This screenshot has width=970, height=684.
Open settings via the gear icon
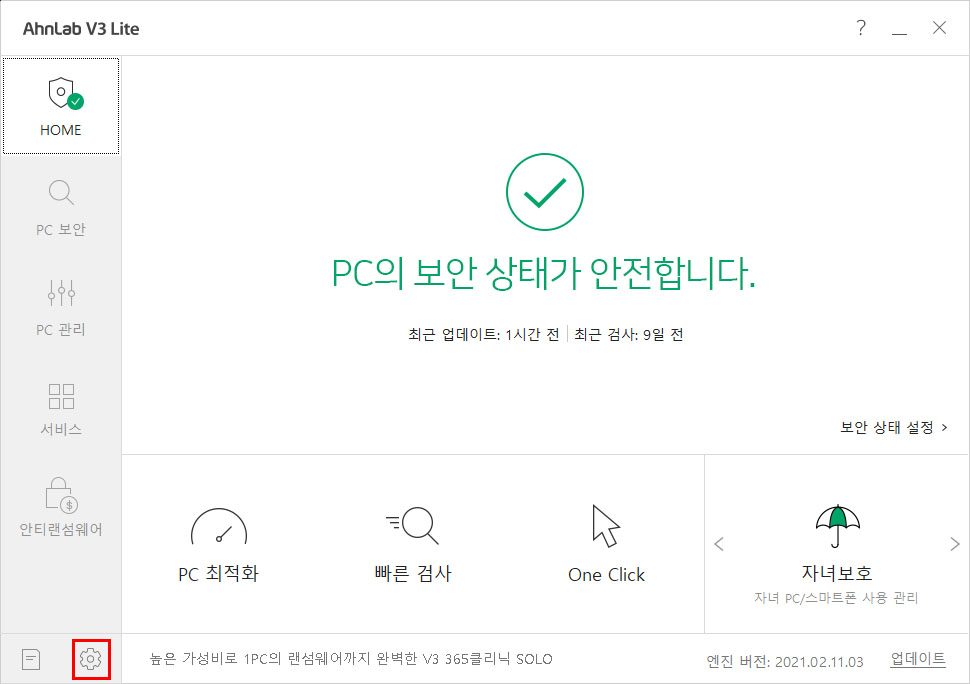coord(91,659)
